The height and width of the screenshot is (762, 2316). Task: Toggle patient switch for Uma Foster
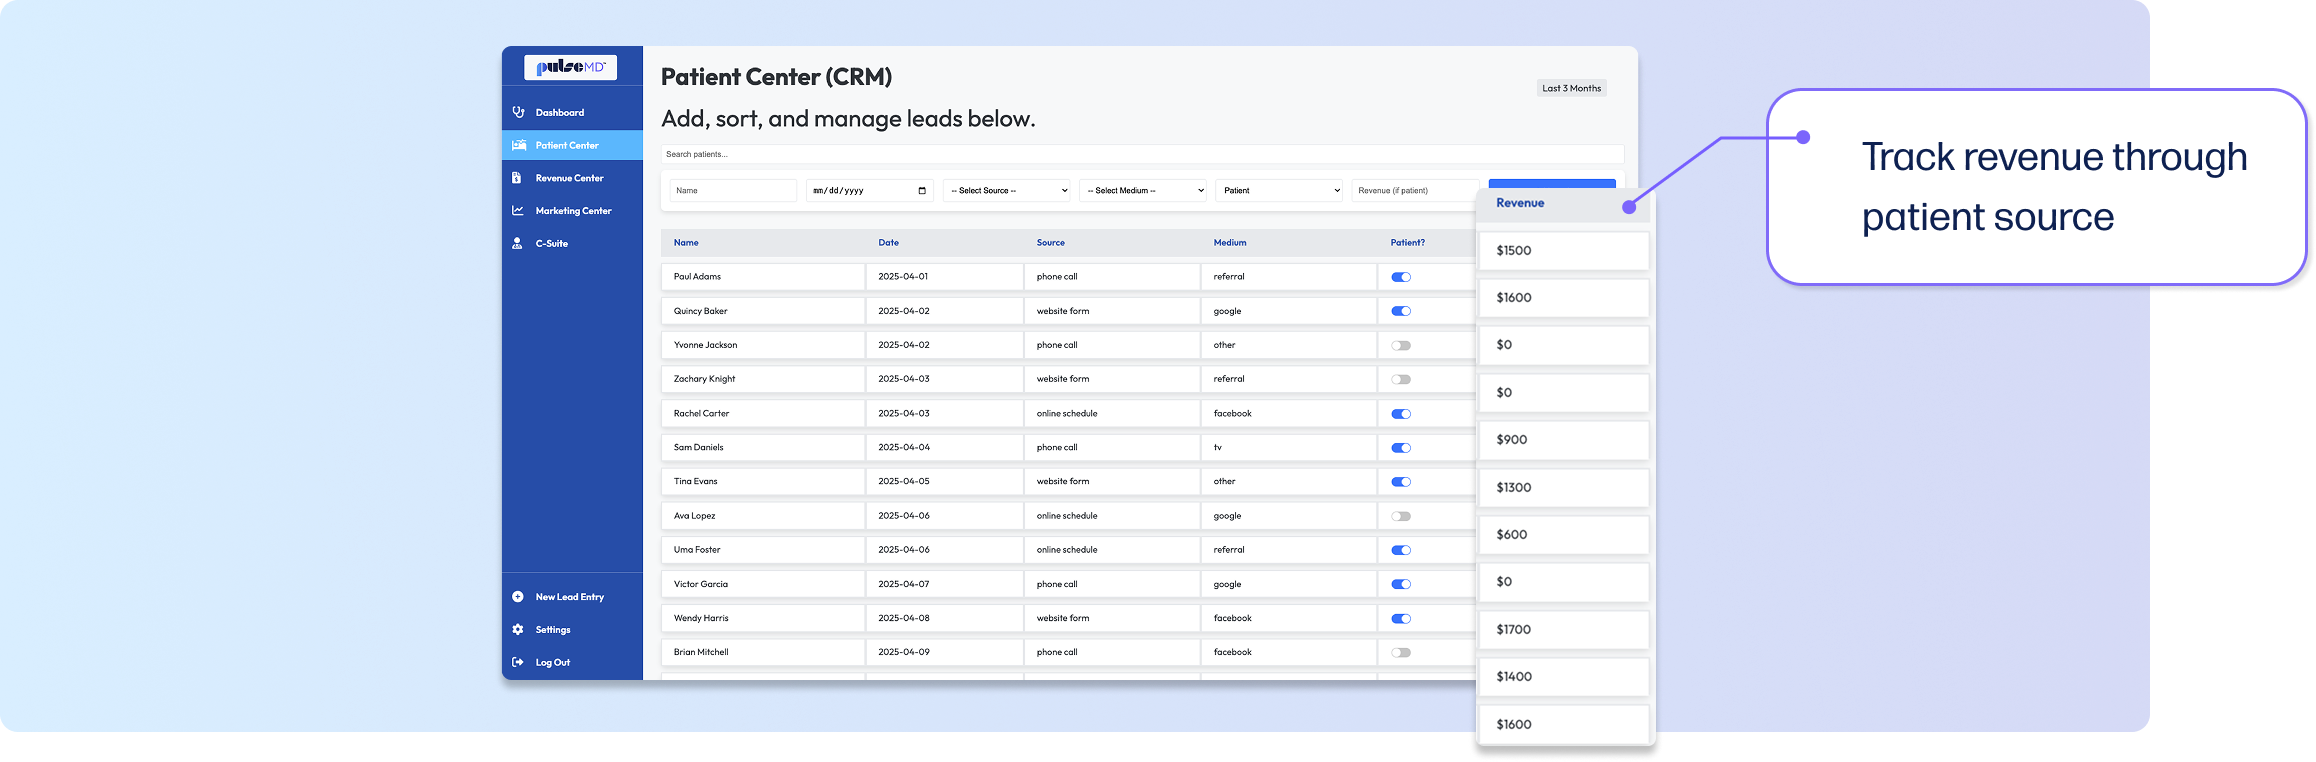tap(1401, 550)
